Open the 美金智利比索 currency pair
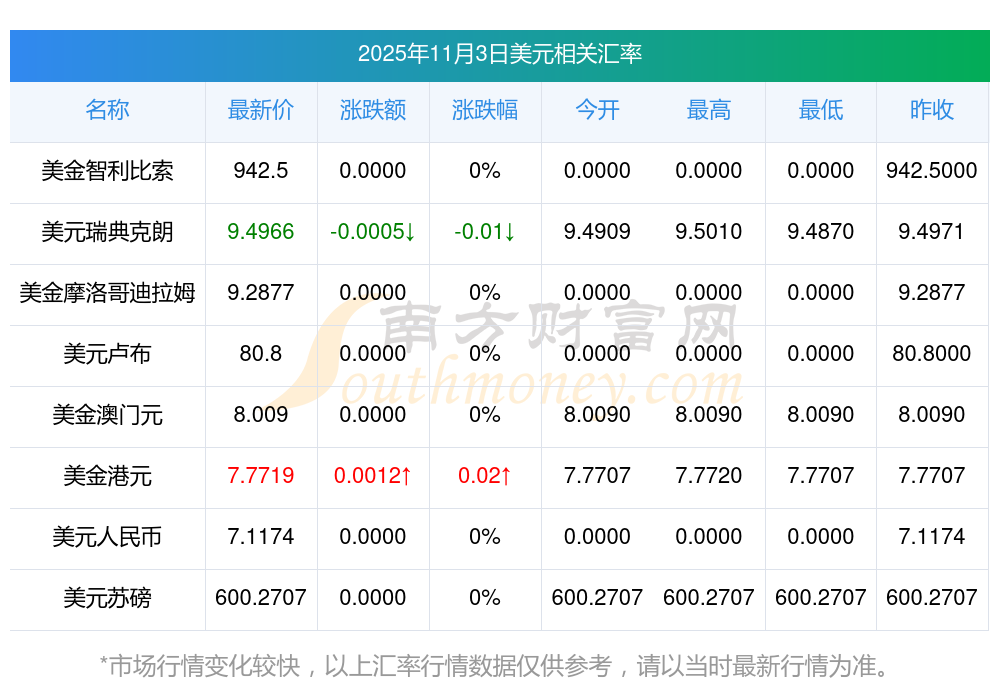1000x697 pixels. 107,171
